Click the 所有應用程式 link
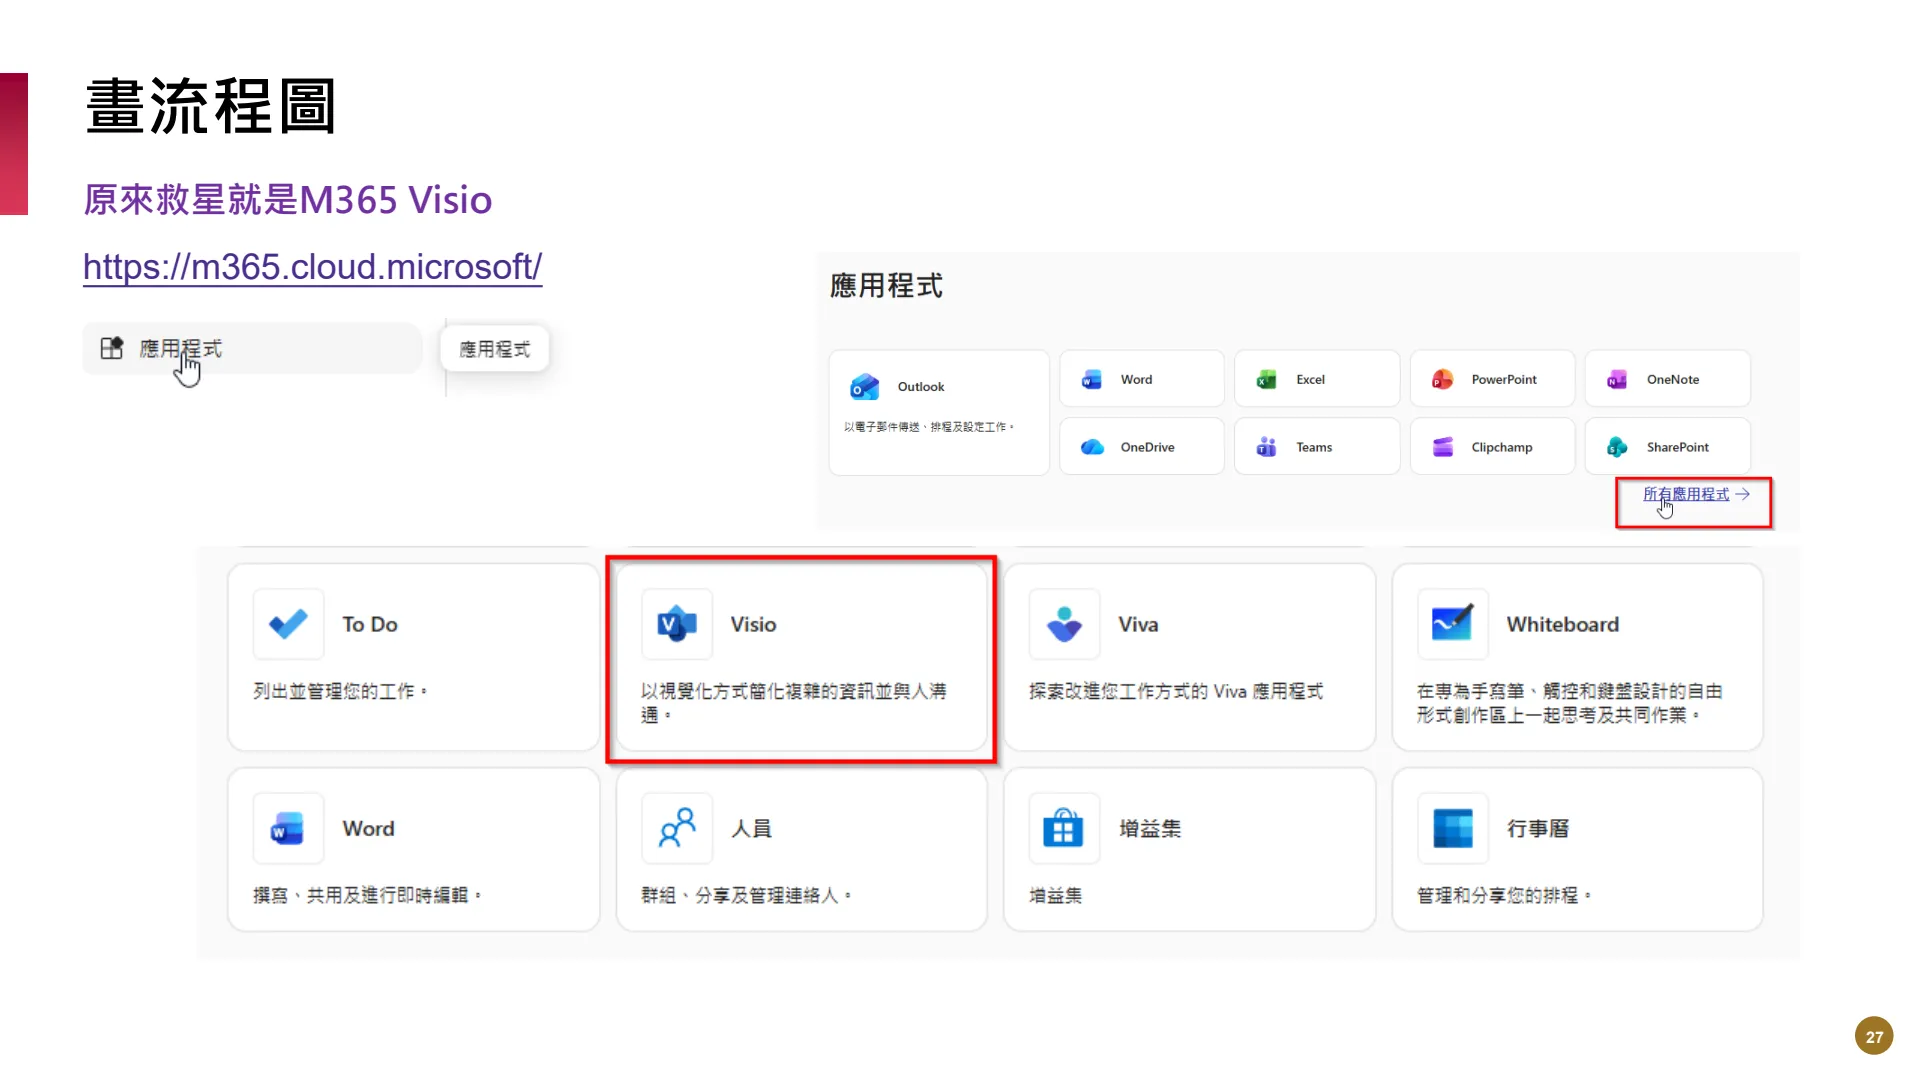 click(1686, 494)
